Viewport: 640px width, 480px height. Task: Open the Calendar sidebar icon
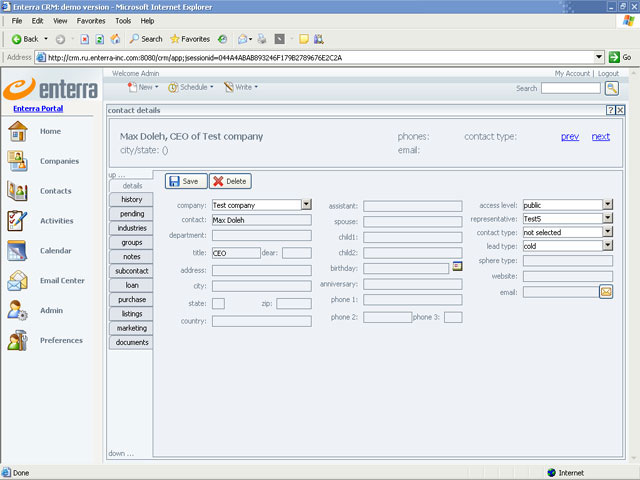pyautogui.click(x=18, y=250)
